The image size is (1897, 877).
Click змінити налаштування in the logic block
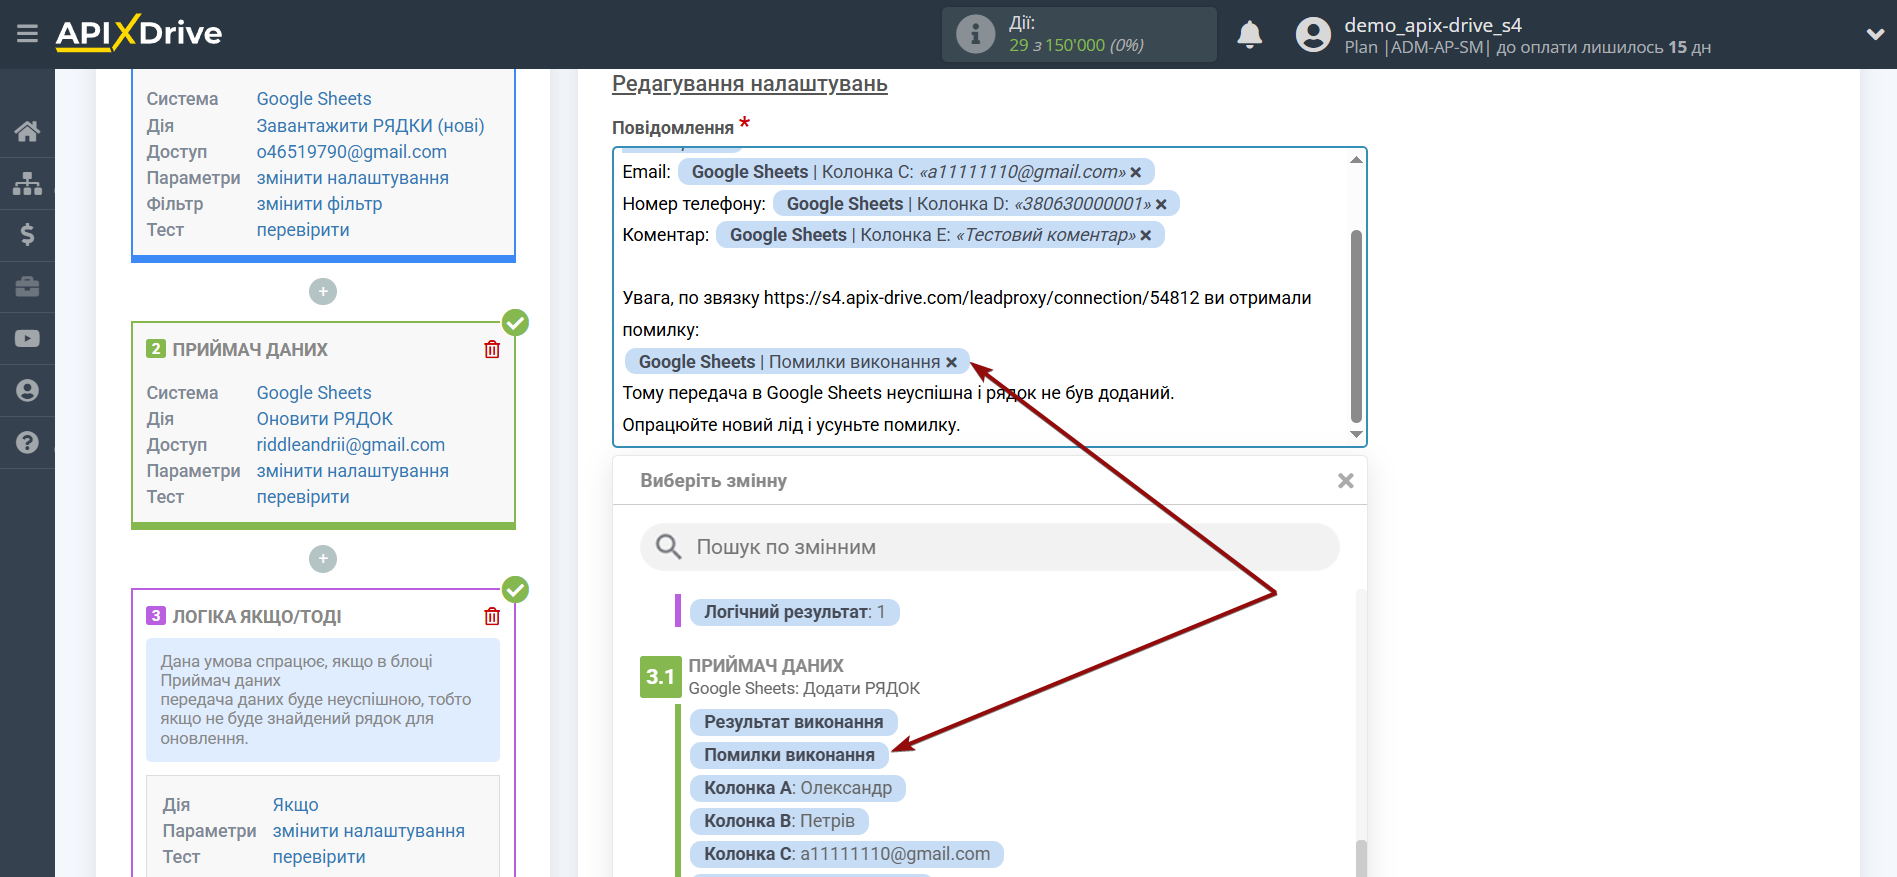point(368,831)
